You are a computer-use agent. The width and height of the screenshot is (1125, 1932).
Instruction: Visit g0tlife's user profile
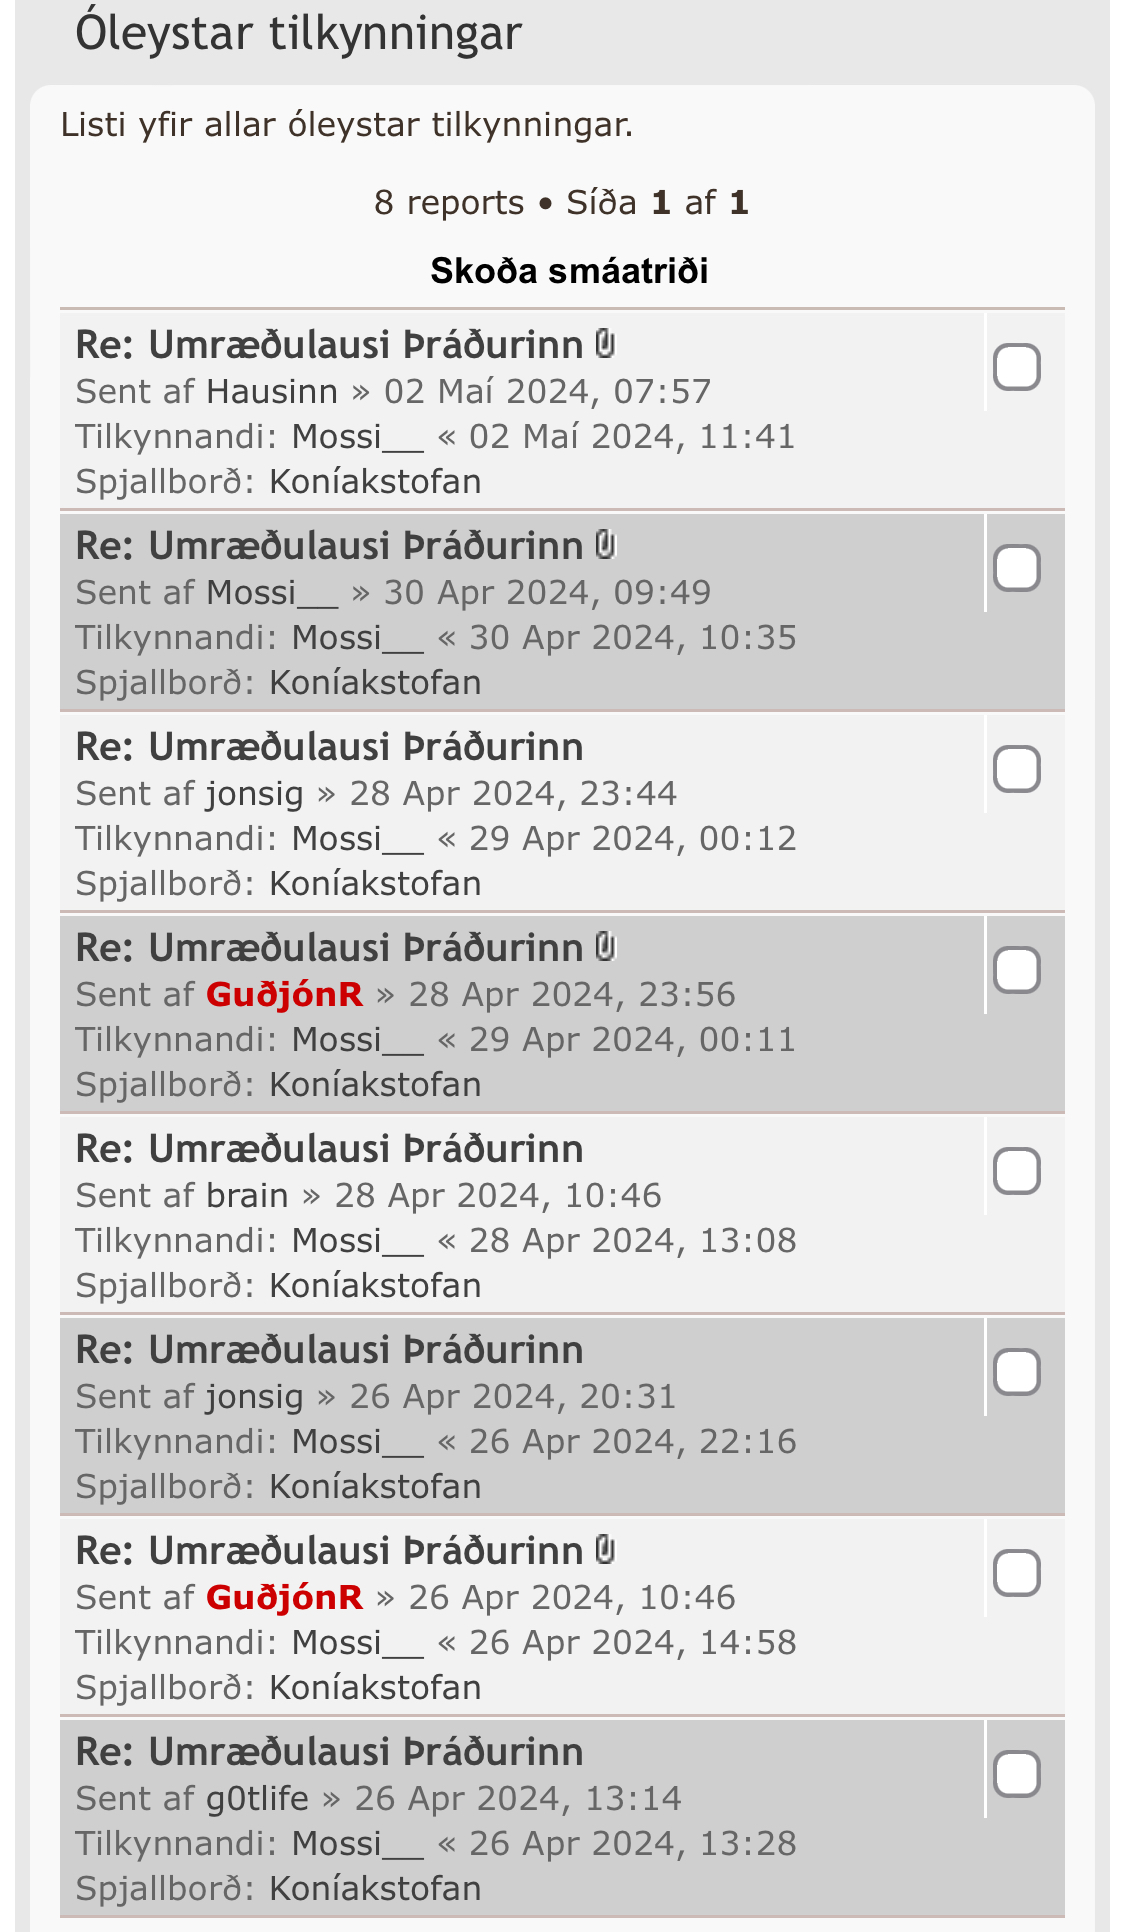257,1798
